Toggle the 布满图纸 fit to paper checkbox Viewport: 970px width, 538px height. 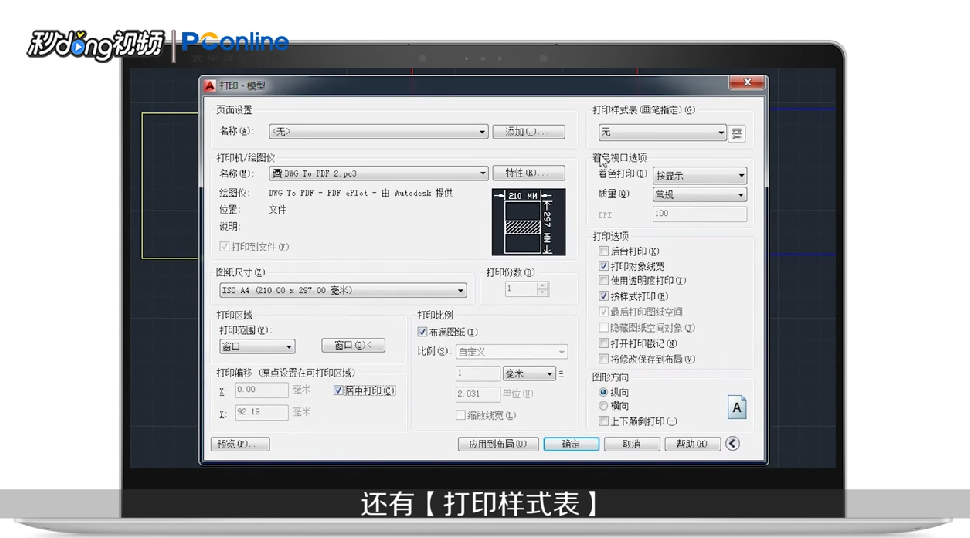423,332
